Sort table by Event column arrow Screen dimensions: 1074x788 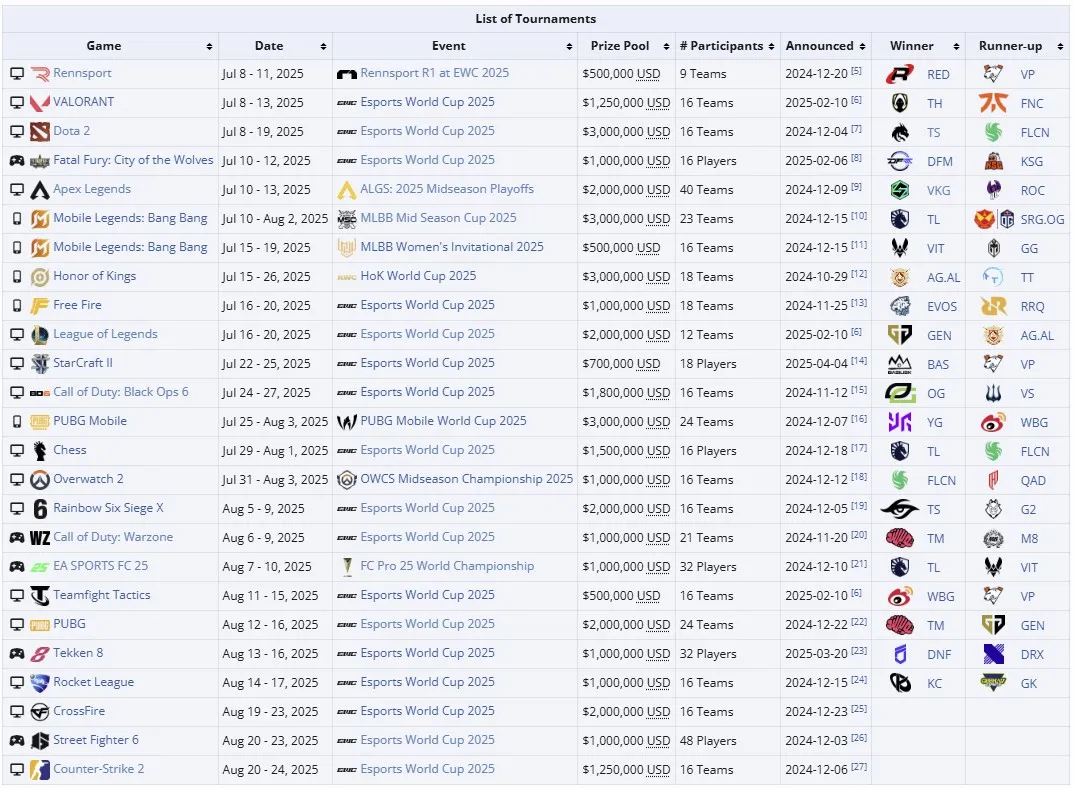569,47
